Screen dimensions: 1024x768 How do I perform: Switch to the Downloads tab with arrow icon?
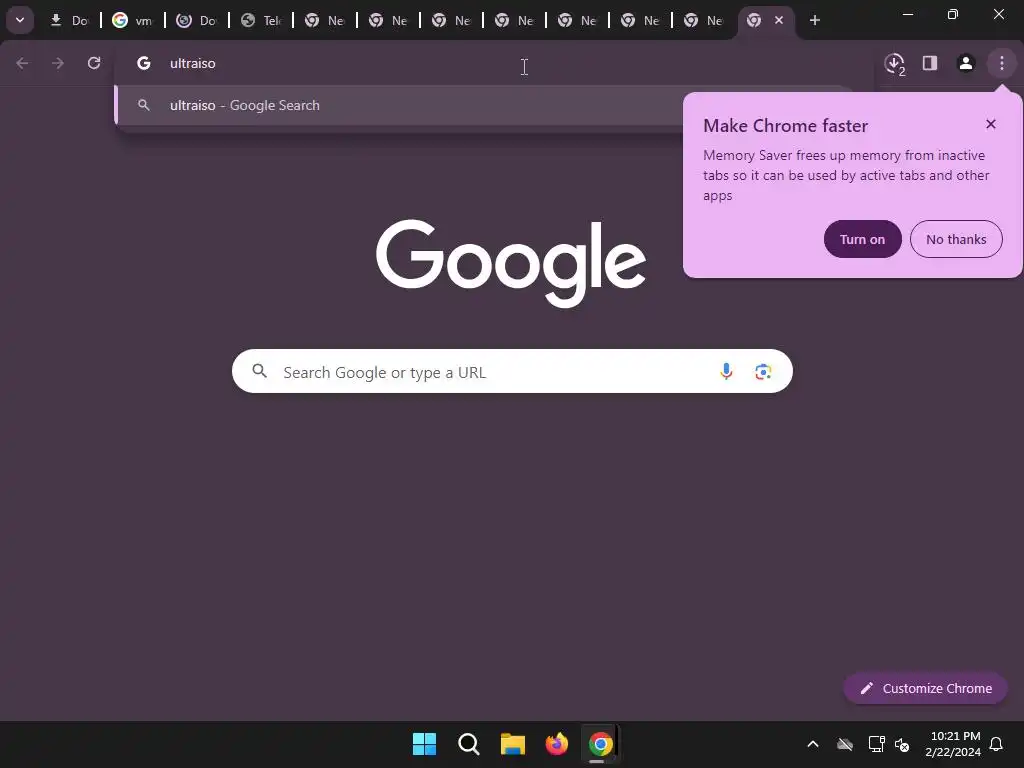click(x=69, y=20)
